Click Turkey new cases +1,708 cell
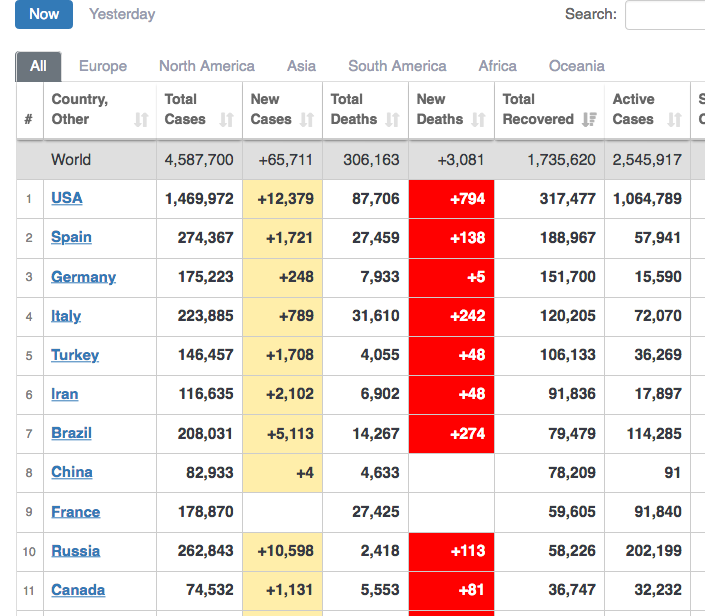This screenshot has width=705, height=616. (x=282, y=356)
